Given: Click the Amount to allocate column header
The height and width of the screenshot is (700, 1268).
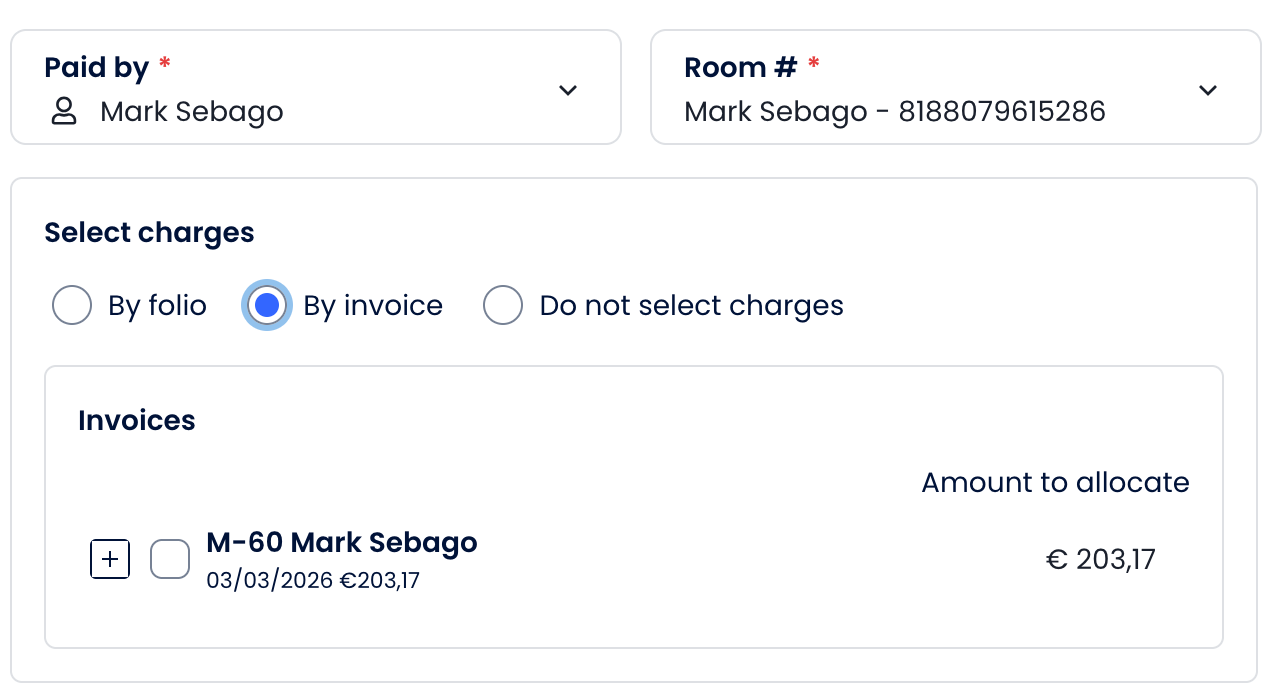Looking at the screenshot, I should pyautogui.click(x=1055, y=482).
